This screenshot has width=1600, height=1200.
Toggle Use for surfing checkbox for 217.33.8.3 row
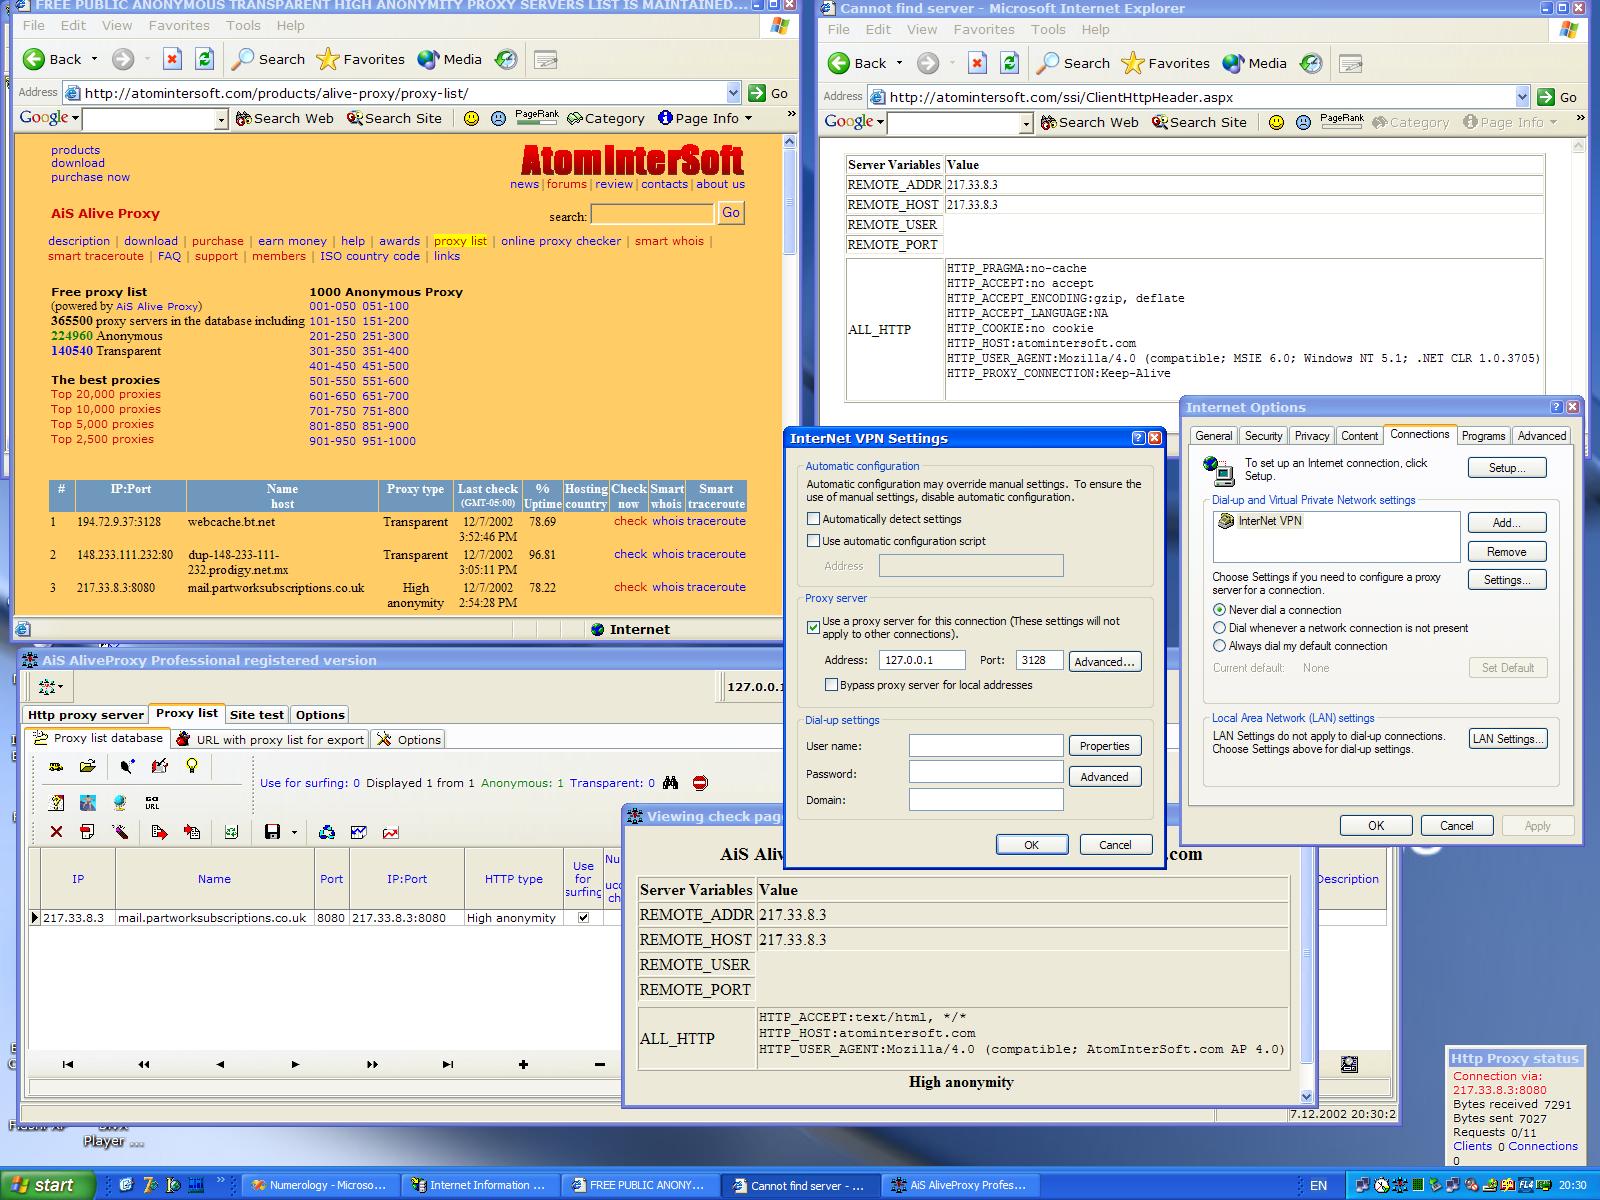[x=583, y=917]
